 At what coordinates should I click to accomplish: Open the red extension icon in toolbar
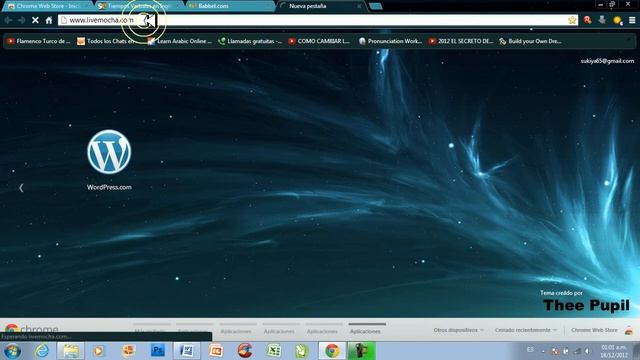click(x=587, y=20)
